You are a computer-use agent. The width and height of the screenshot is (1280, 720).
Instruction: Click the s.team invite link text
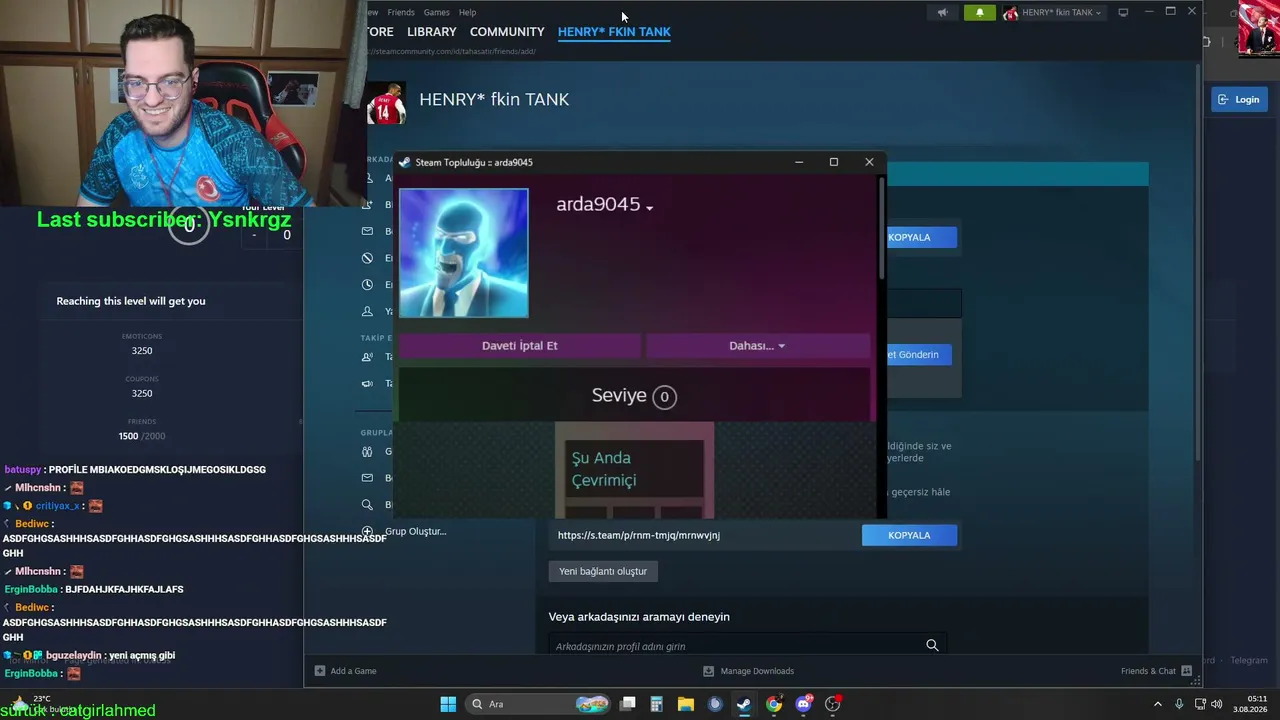click(x=639, y=535)
